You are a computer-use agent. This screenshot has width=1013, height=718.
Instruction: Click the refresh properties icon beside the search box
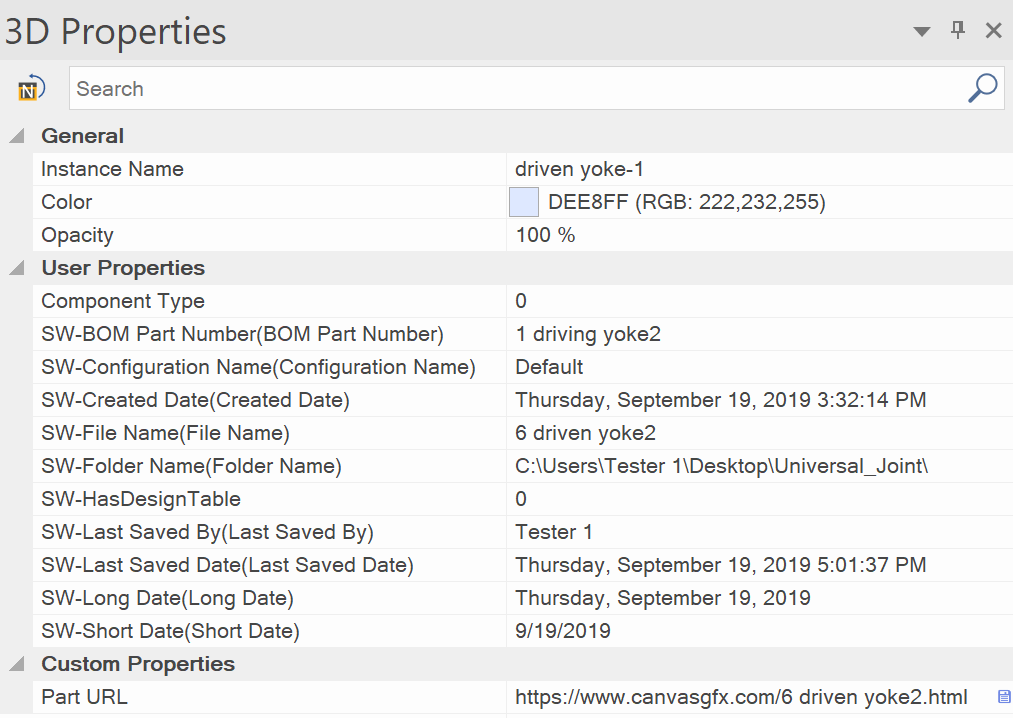31,88
